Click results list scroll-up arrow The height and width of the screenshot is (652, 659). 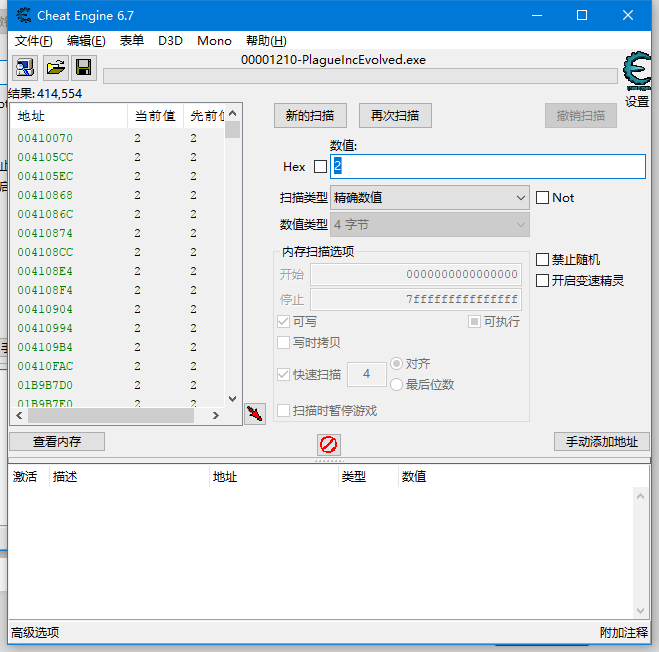tap(232, 113)
